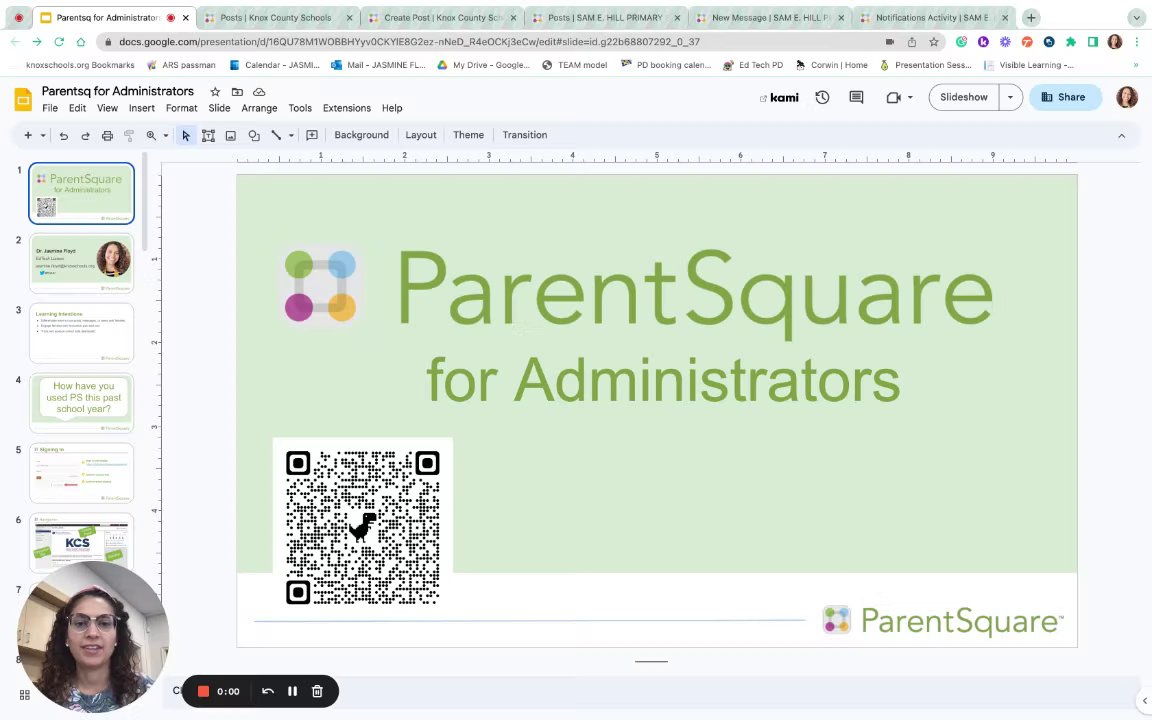Click the Background button
Viewport: 1152px width, 720px height.
(361, 135)
